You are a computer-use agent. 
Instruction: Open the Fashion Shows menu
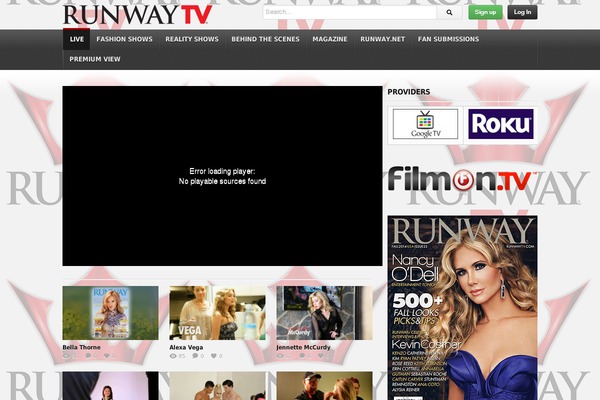[x=124, y=39]
